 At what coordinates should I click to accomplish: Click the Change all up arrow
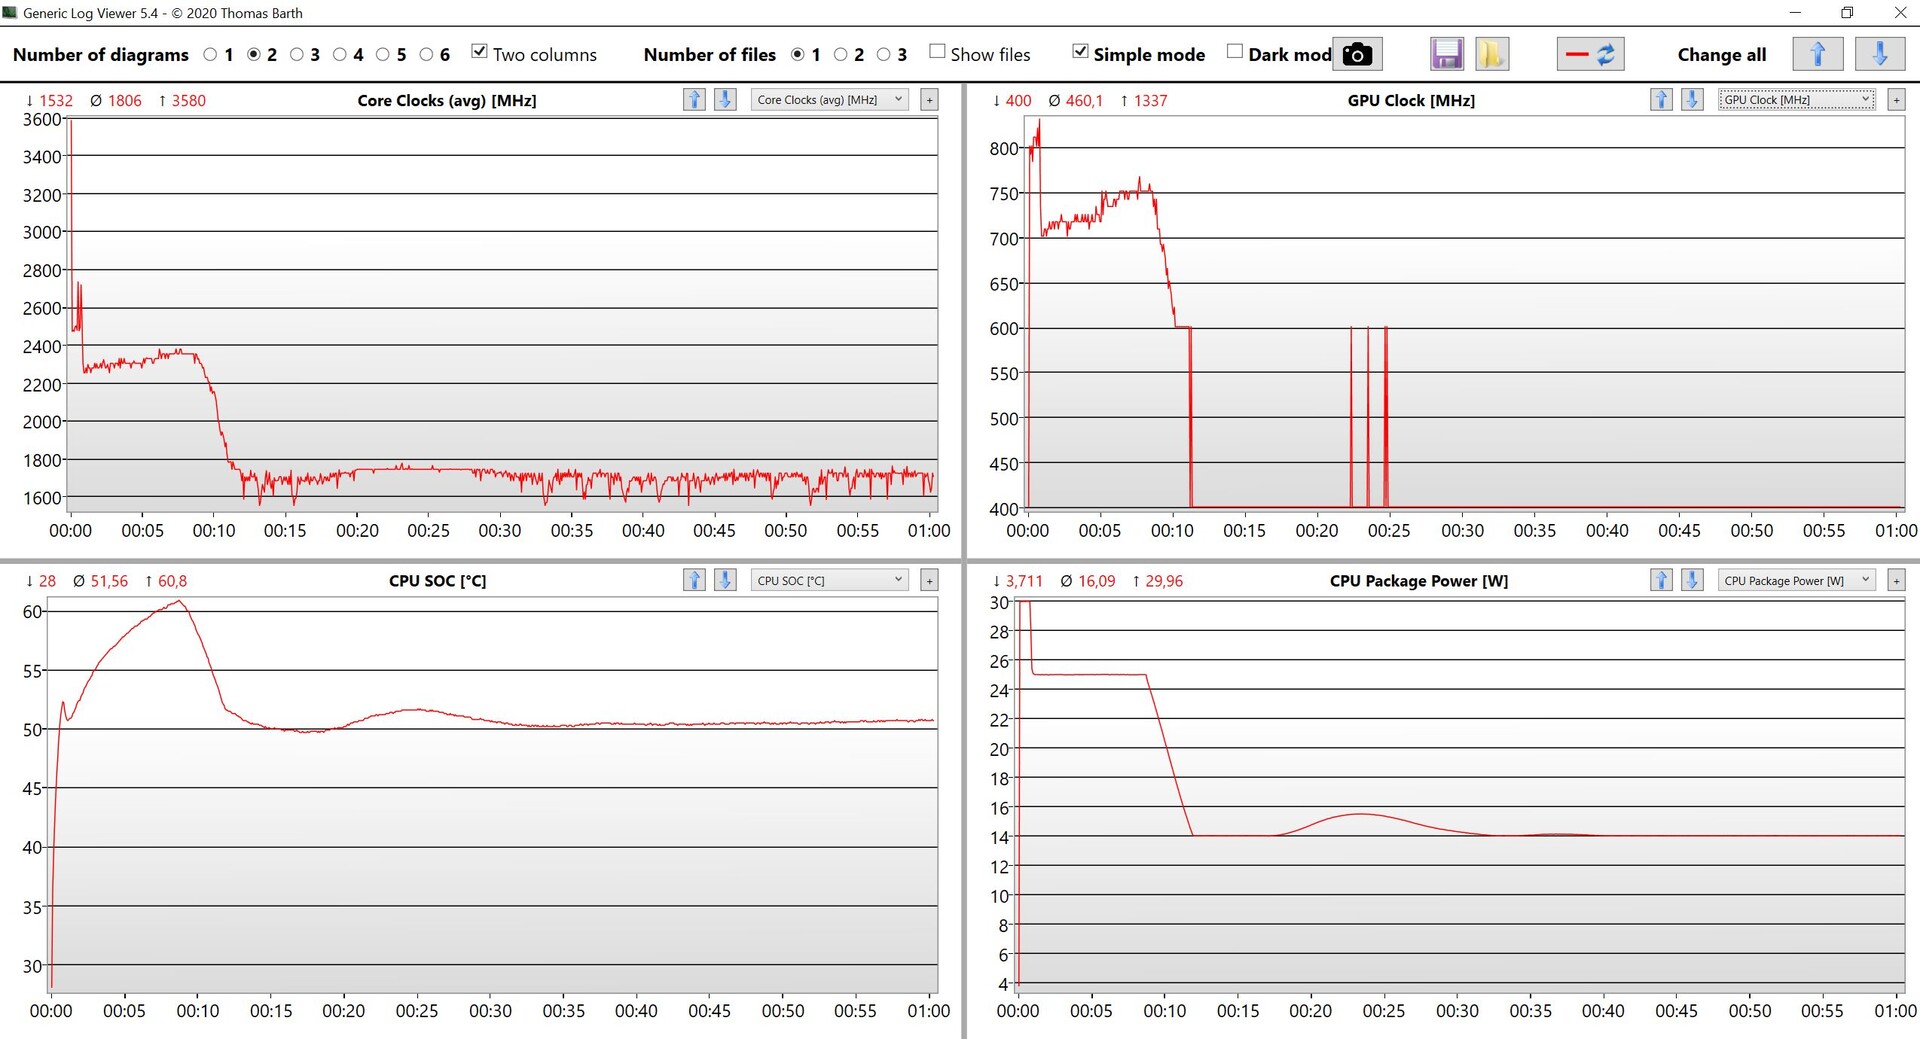click(x=1817, y=54)
